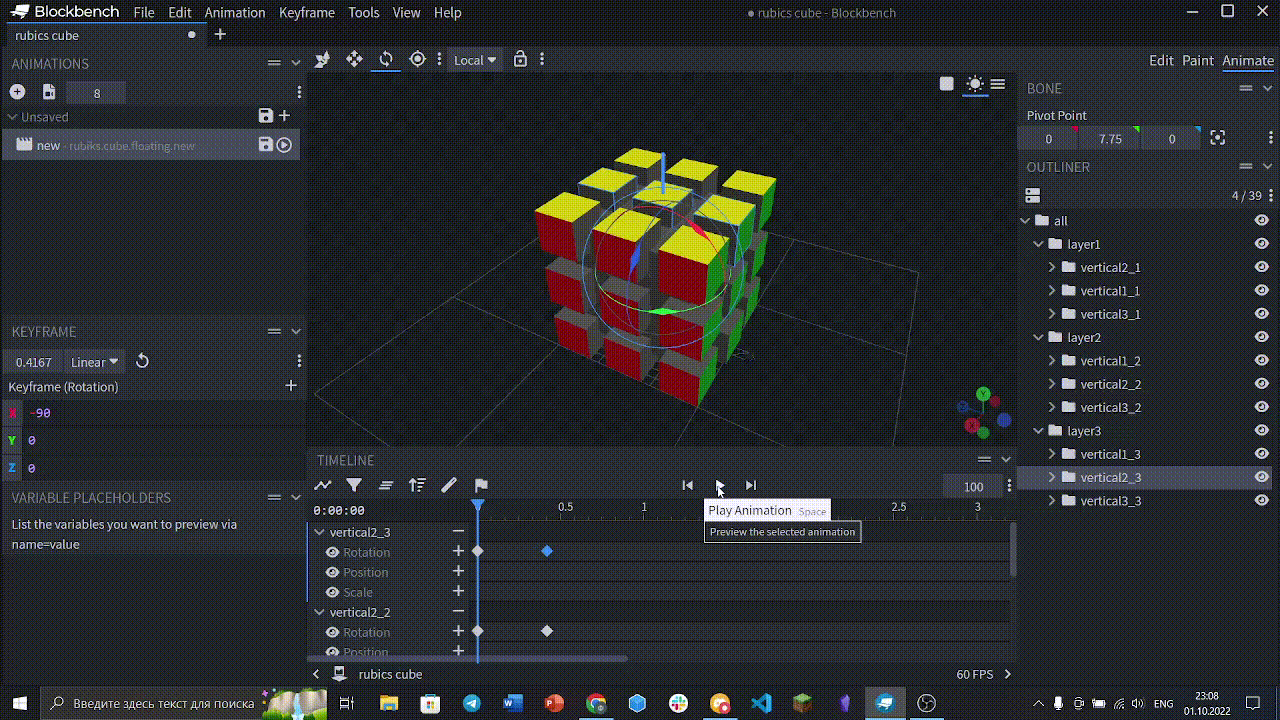Select the blue keyframe on vertical2_3 Rotation
The width and height of the screenshot is (1280, 720).
(547, 551)
